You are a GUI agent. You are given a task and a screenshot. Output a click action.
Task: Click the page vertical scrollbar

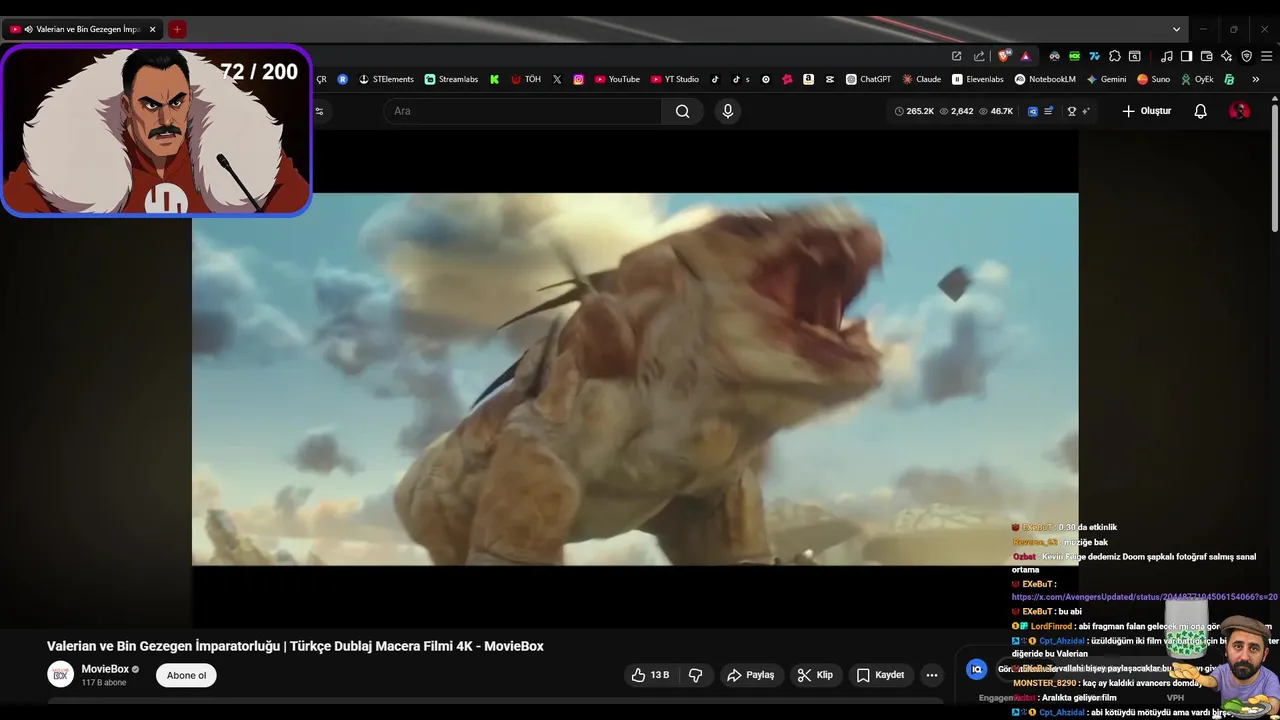(x=1274, y=168)
